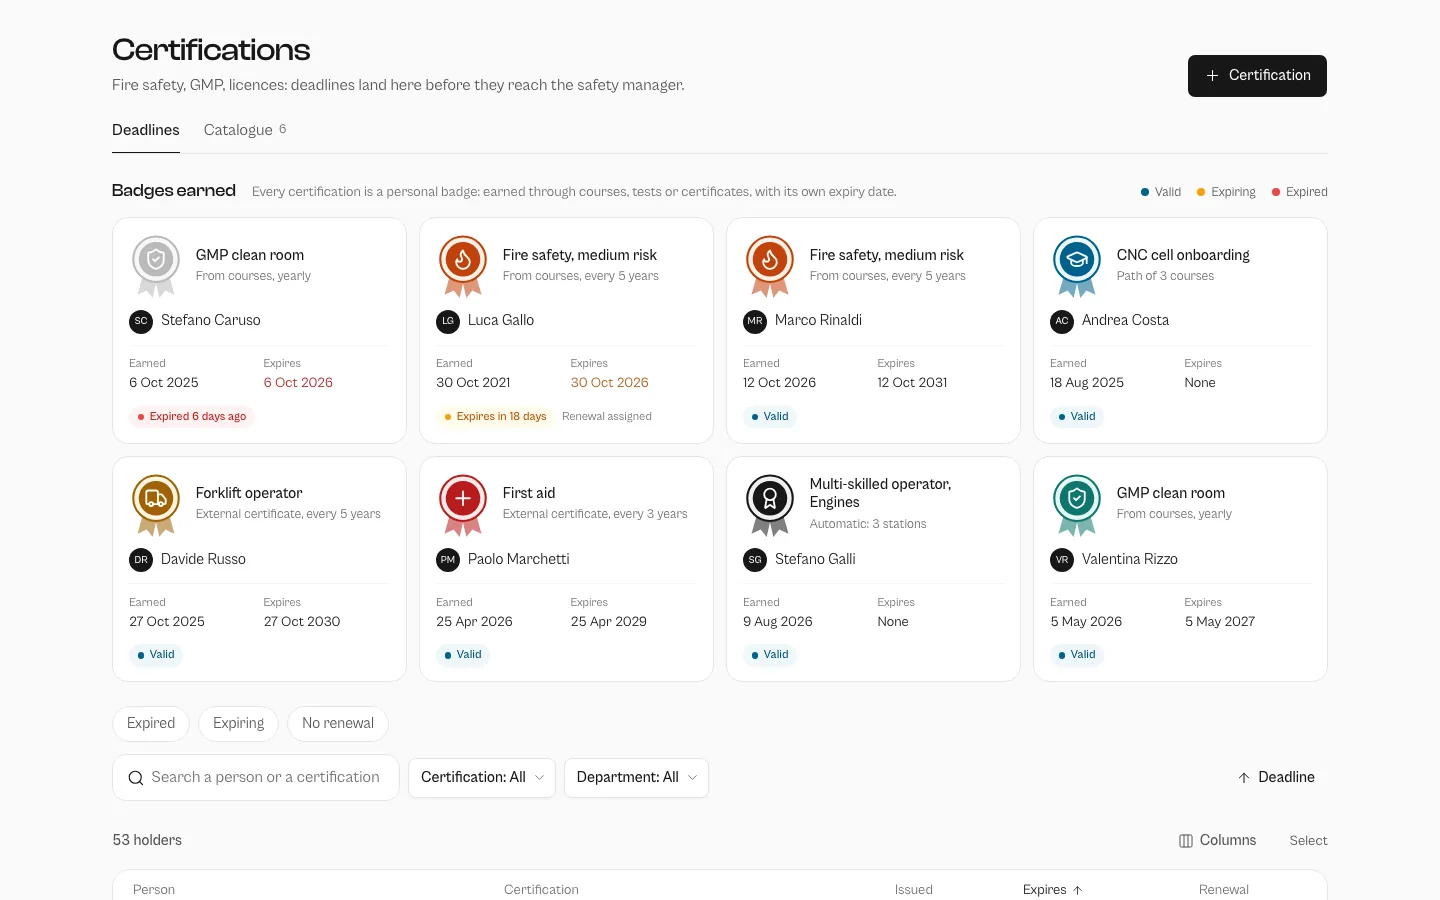Open the Columns settings button
This screenshot has width=1440, height=900.
(x=1217, y=841)
